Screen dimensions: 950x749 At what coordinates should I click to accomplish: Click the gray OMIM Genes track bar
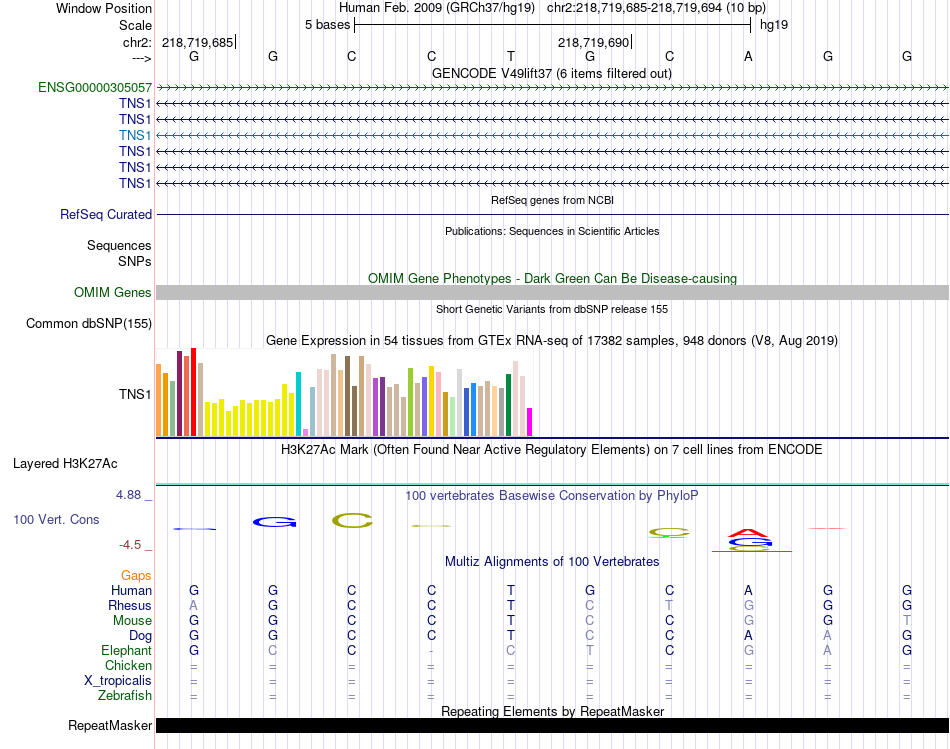point(552,293)
